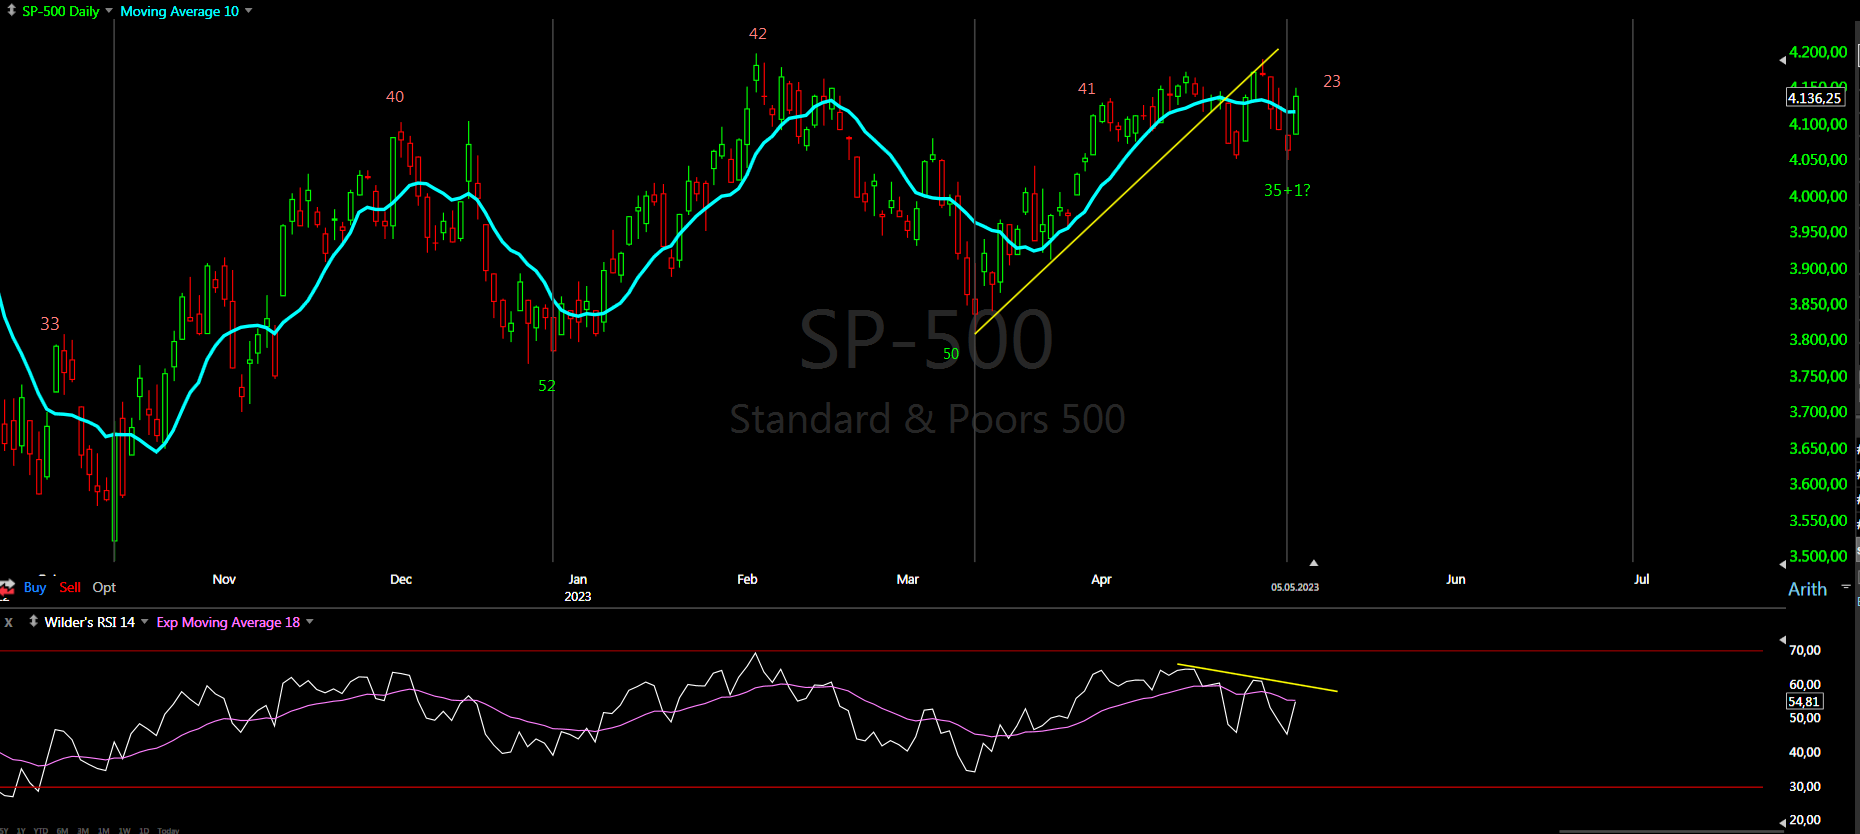Image resolution: width=1860 pixels, height=834 pixels.
Task: Select the 6M time range
Action: (62, 830)
